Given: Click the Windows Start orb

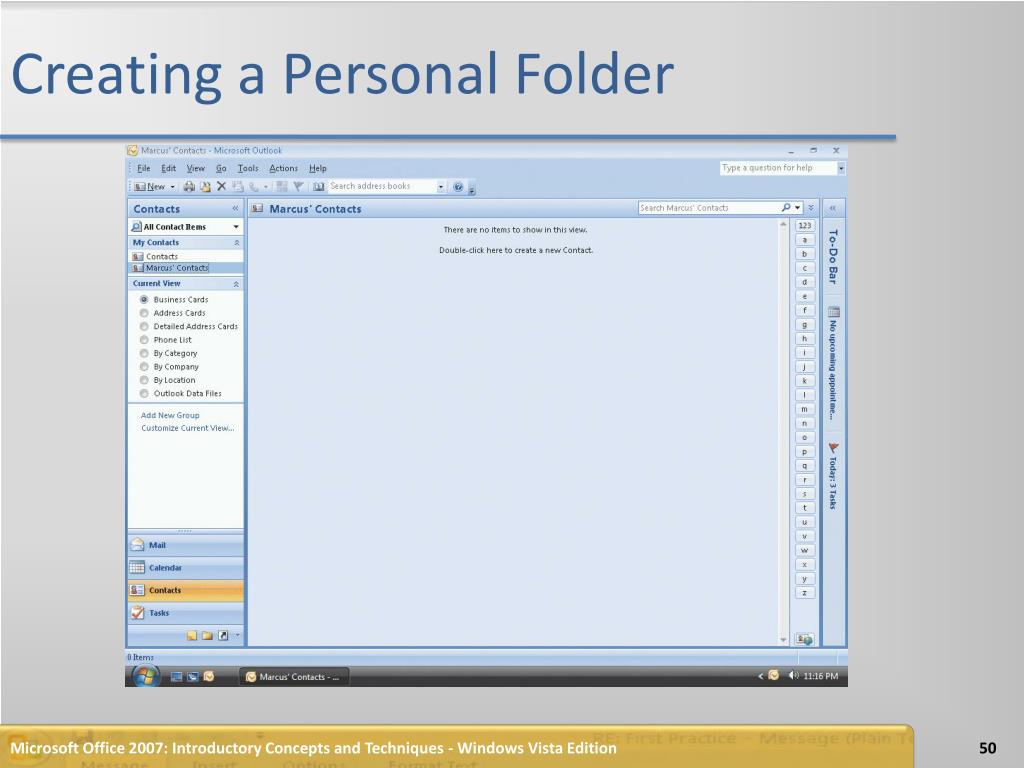Looking at the screenshot, I should click(146, 677).
